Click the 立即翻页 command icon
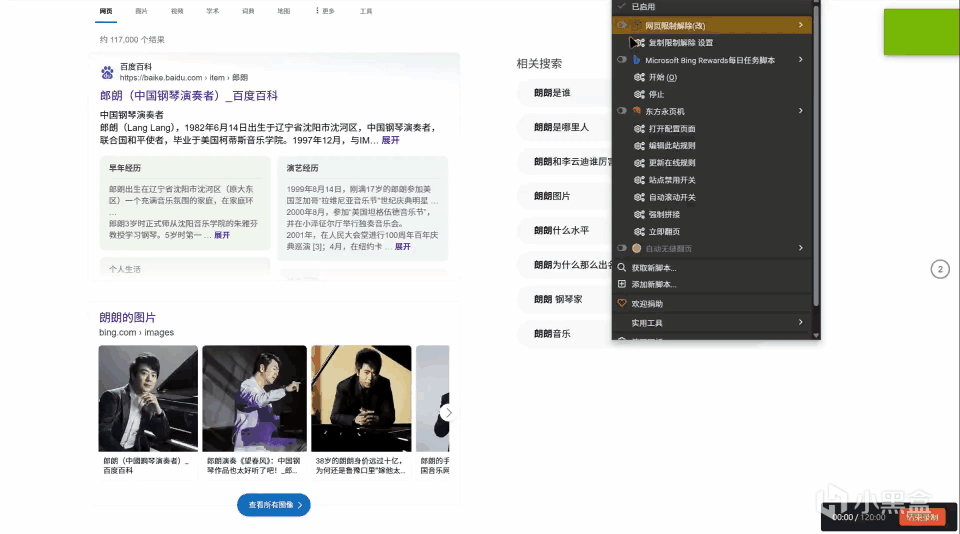The width and height of the screenshot is (960, 534). click(639, 231)
